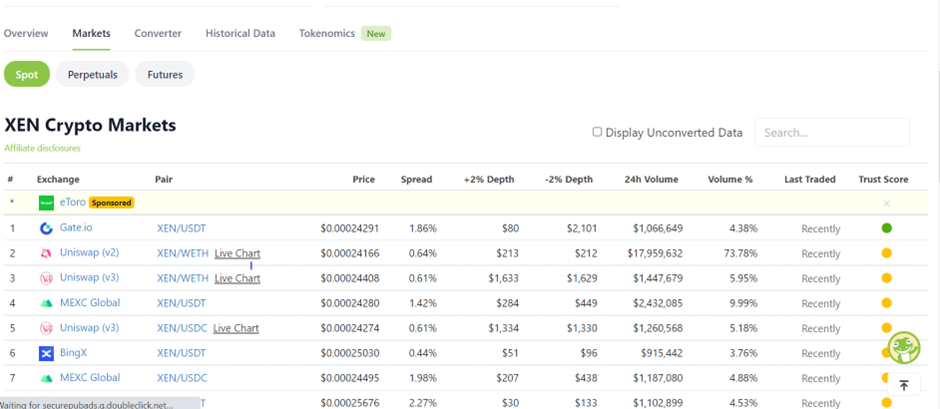Click the volume share 73.78%

tap(740, 254)
